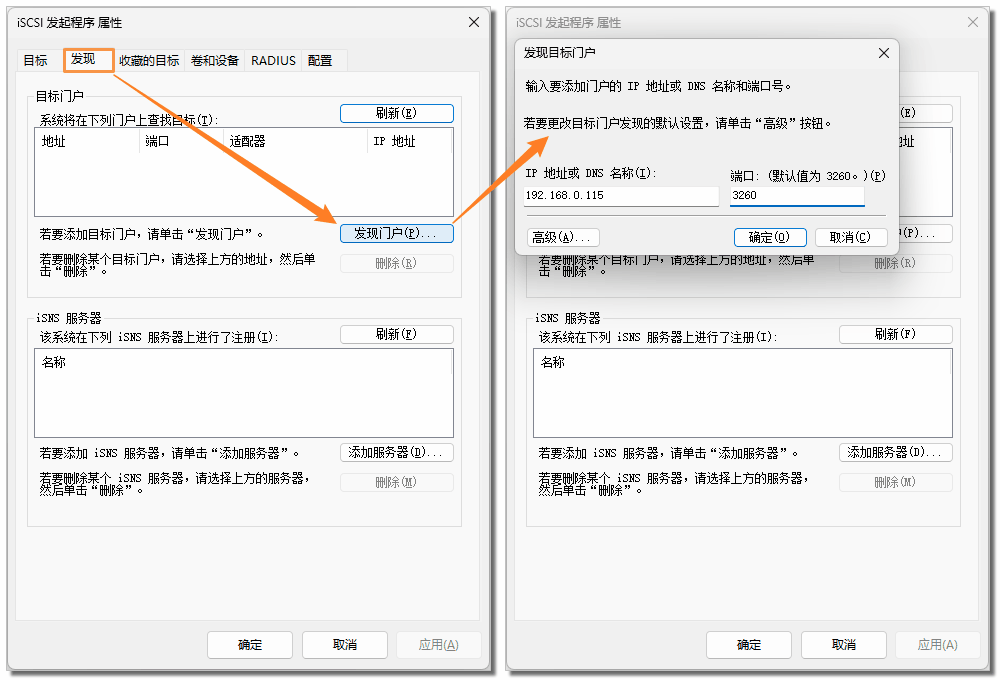Click the 端口 column header in left window
Image resolution: width=1000 pixels, height=680 pixels.
(181, 141)
